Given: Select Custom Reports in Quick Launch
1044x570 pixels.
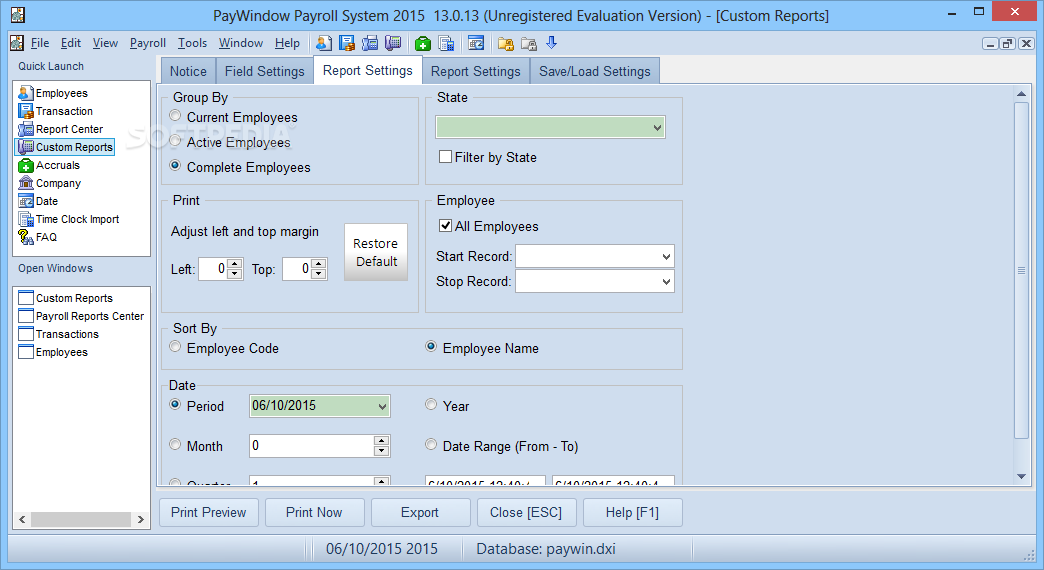Looking at the screenshot, I should pos(65,147).
